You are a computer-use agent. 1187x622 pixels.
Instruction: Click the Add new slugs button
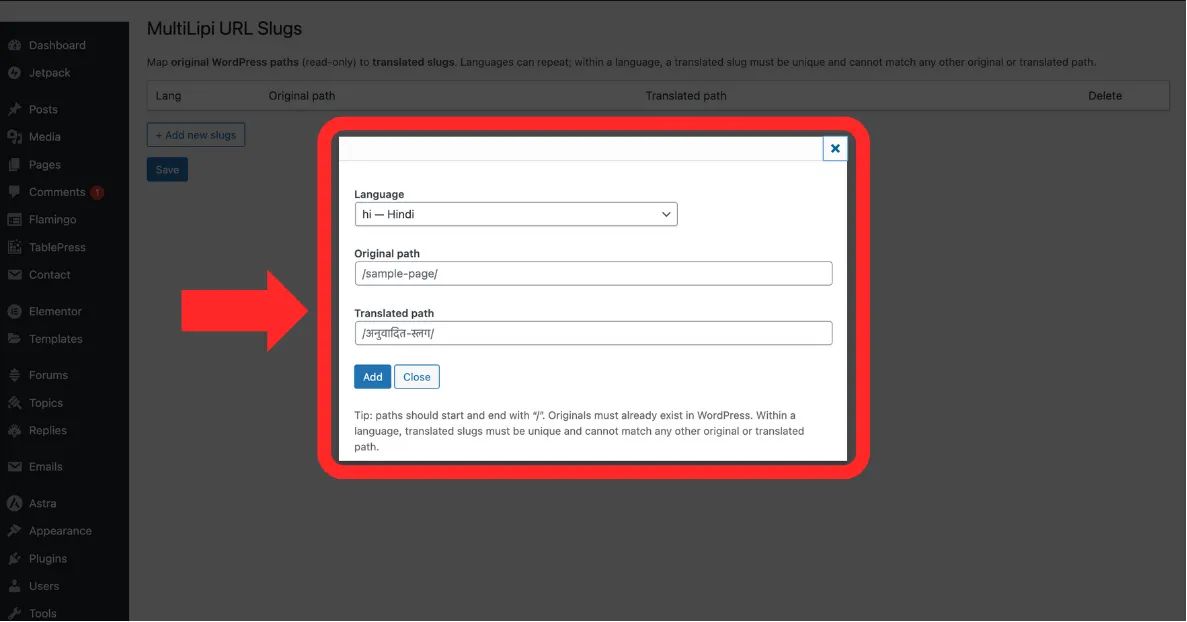pyautogui.click(x=195, y=134)
